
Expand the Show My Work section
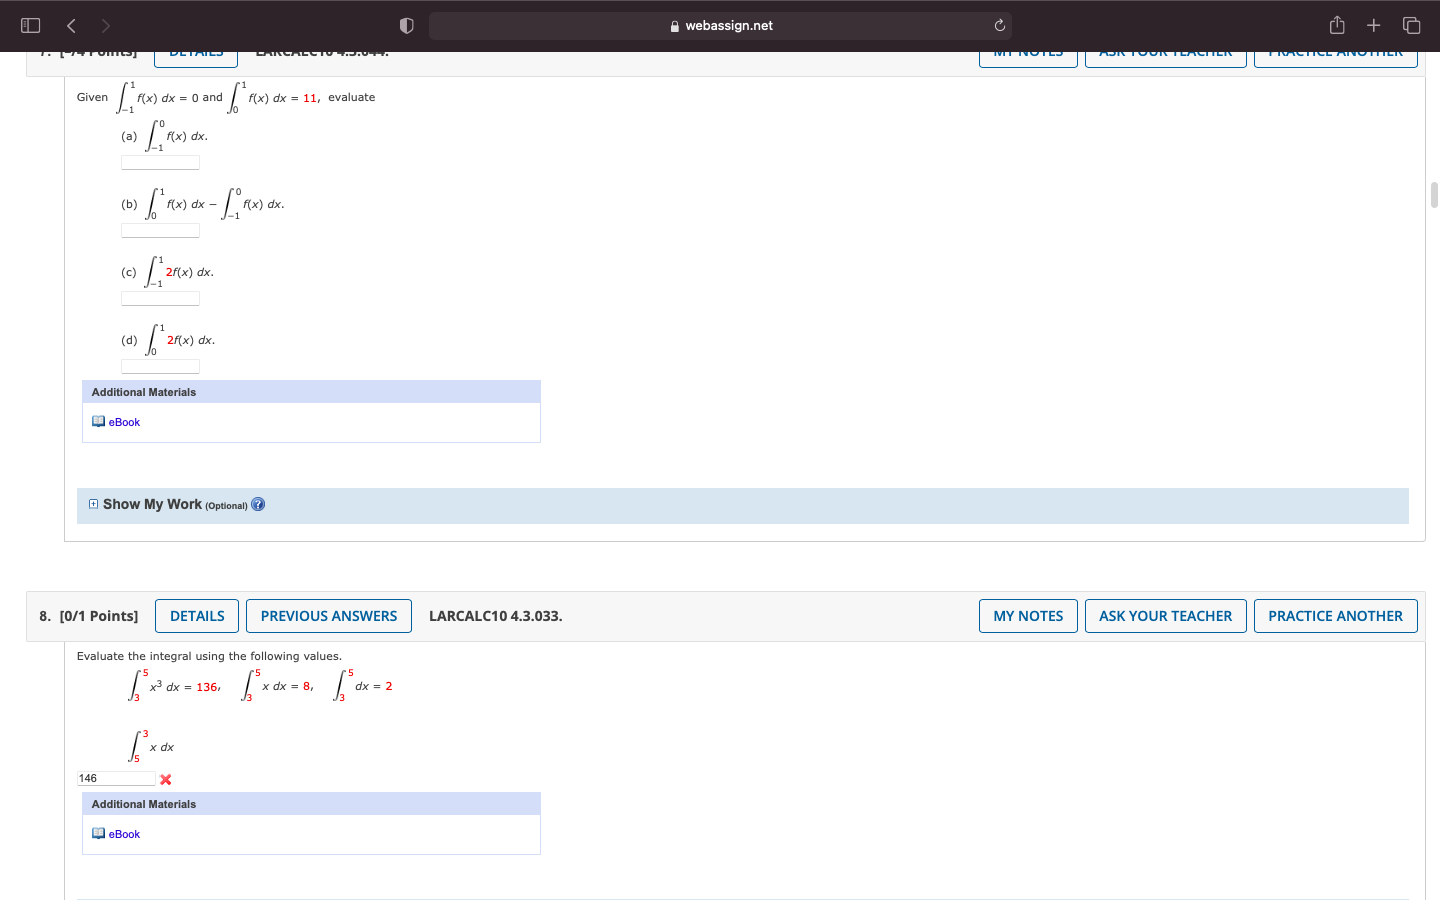pos(93,504)
